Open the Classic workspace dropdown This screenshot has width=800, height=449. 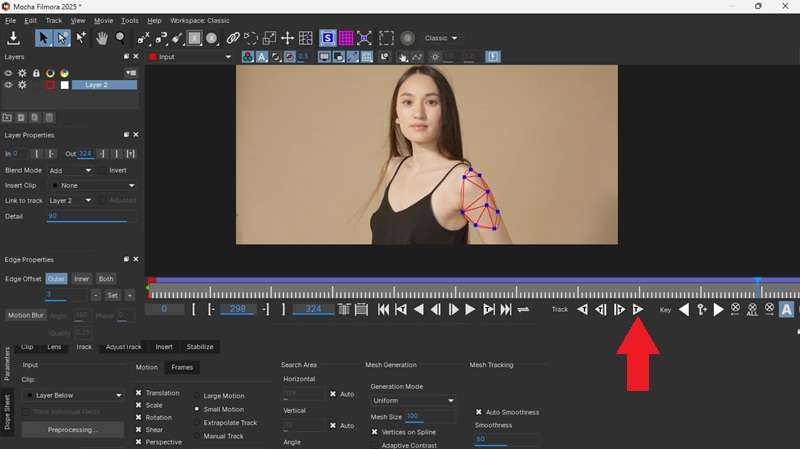[440, 38]
